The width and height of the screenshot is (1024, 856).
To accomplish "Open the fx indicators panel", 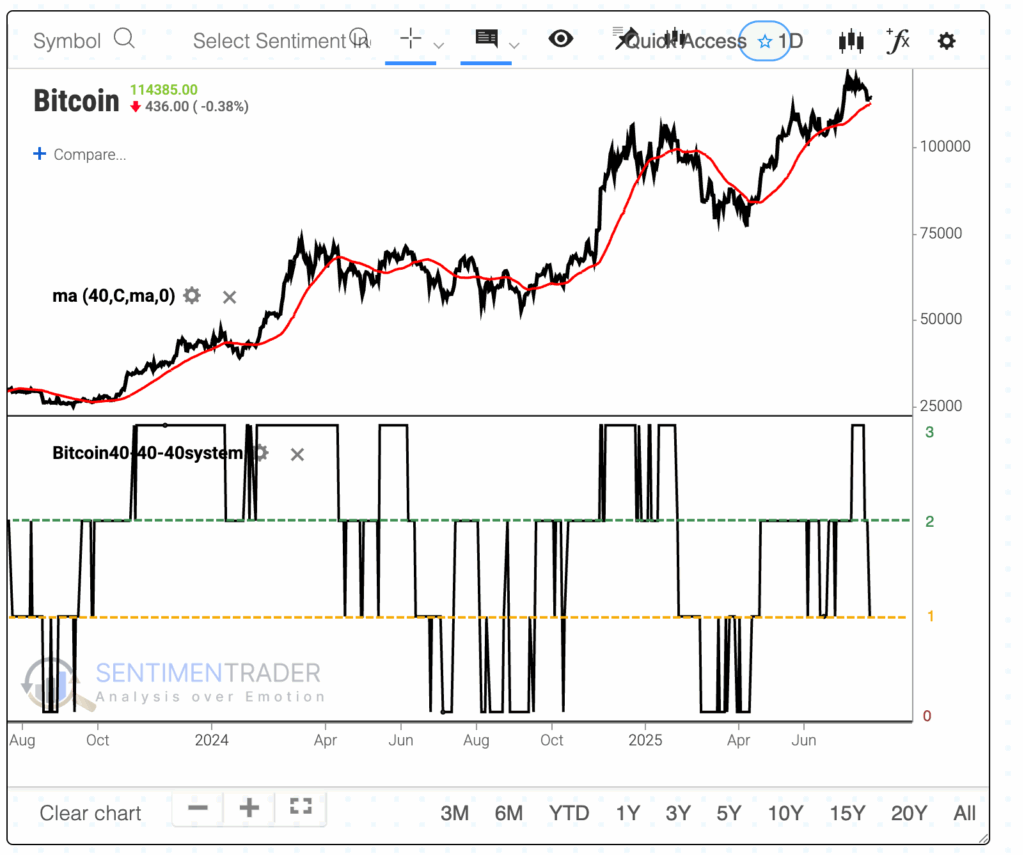I will tap(898, 41).
